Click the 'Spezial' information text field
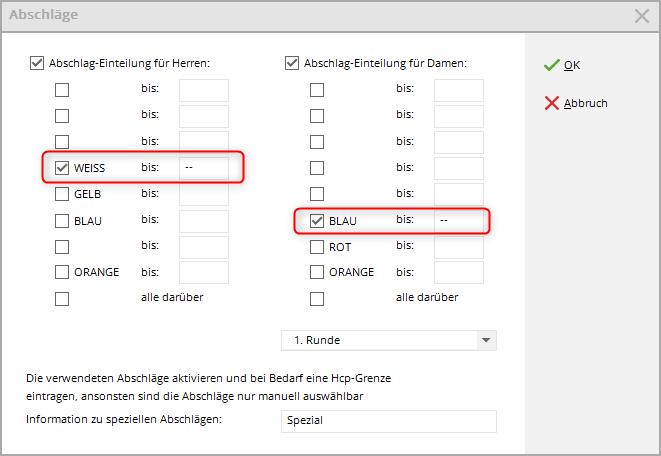The image size is (661, 456). (389, 421)
